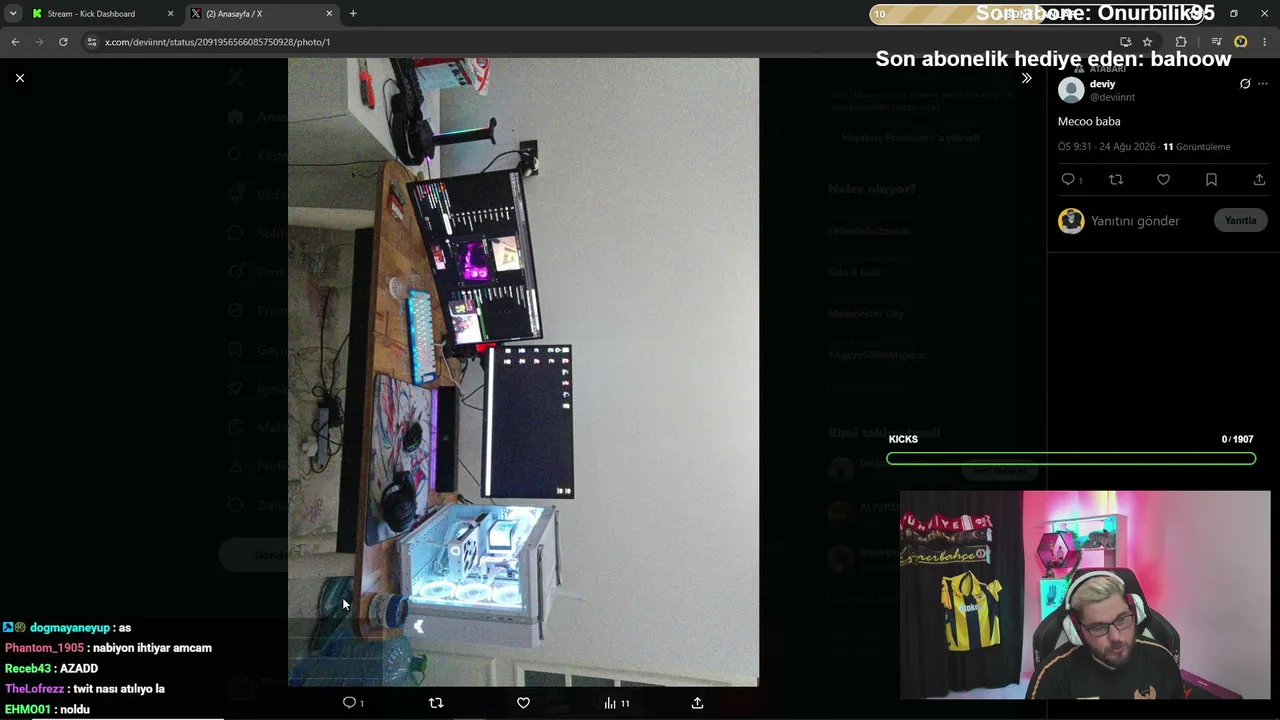Click the 11 Görüntüleme view count
Image resolution: width=1280 pixels, height=720 pixels.
pos(1196,147)
